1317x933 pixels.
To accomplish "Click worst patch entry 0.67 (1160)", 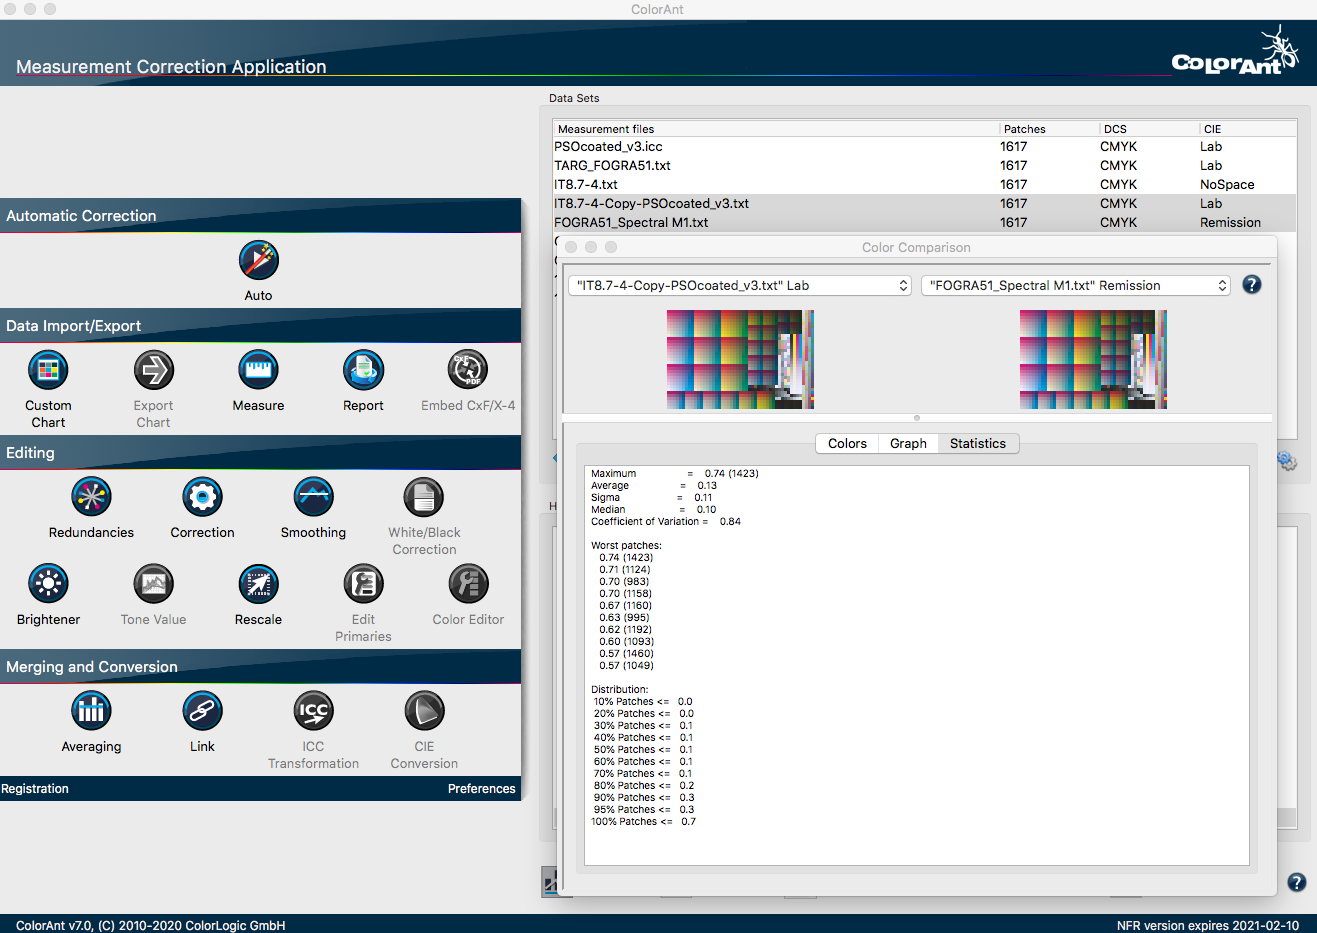I will pyautogui.click(x=625, y=606).
